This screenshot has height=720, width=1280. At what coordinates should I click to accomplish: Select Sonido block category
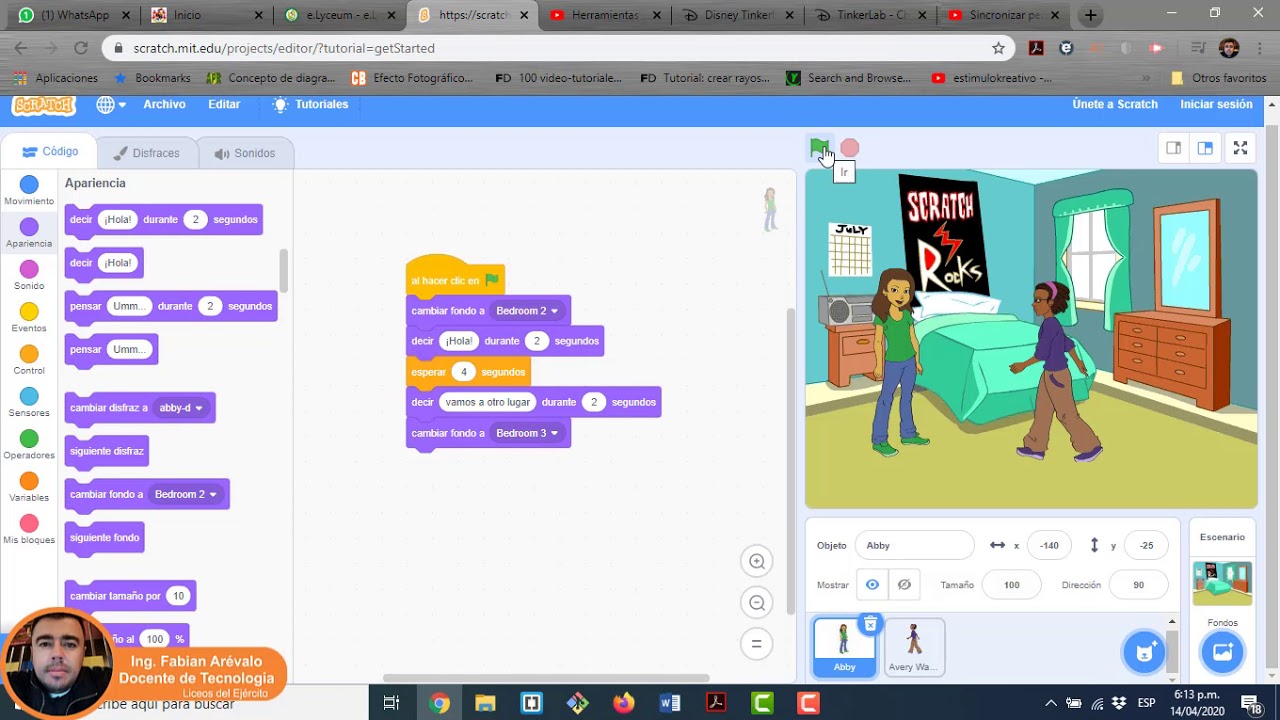(x=29, y=275)
